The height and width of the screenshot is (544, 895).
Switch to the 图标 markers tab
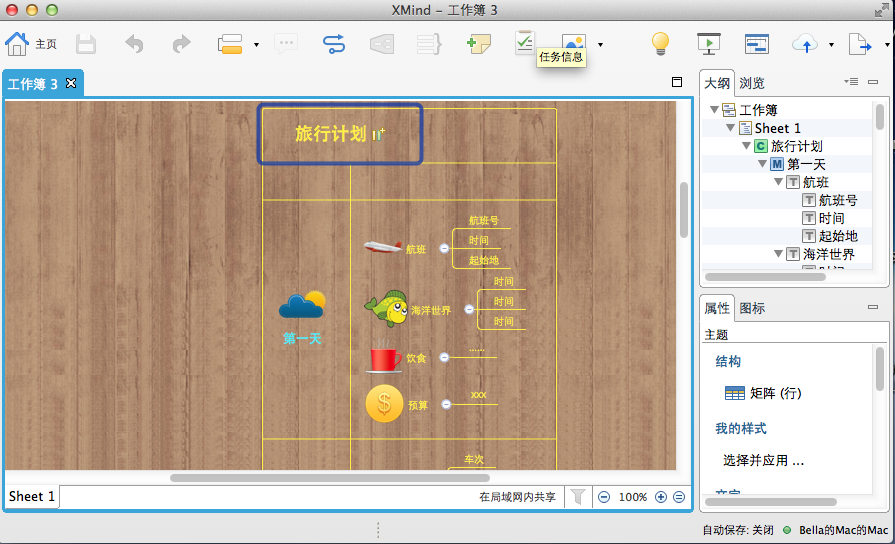click(752, 308)
